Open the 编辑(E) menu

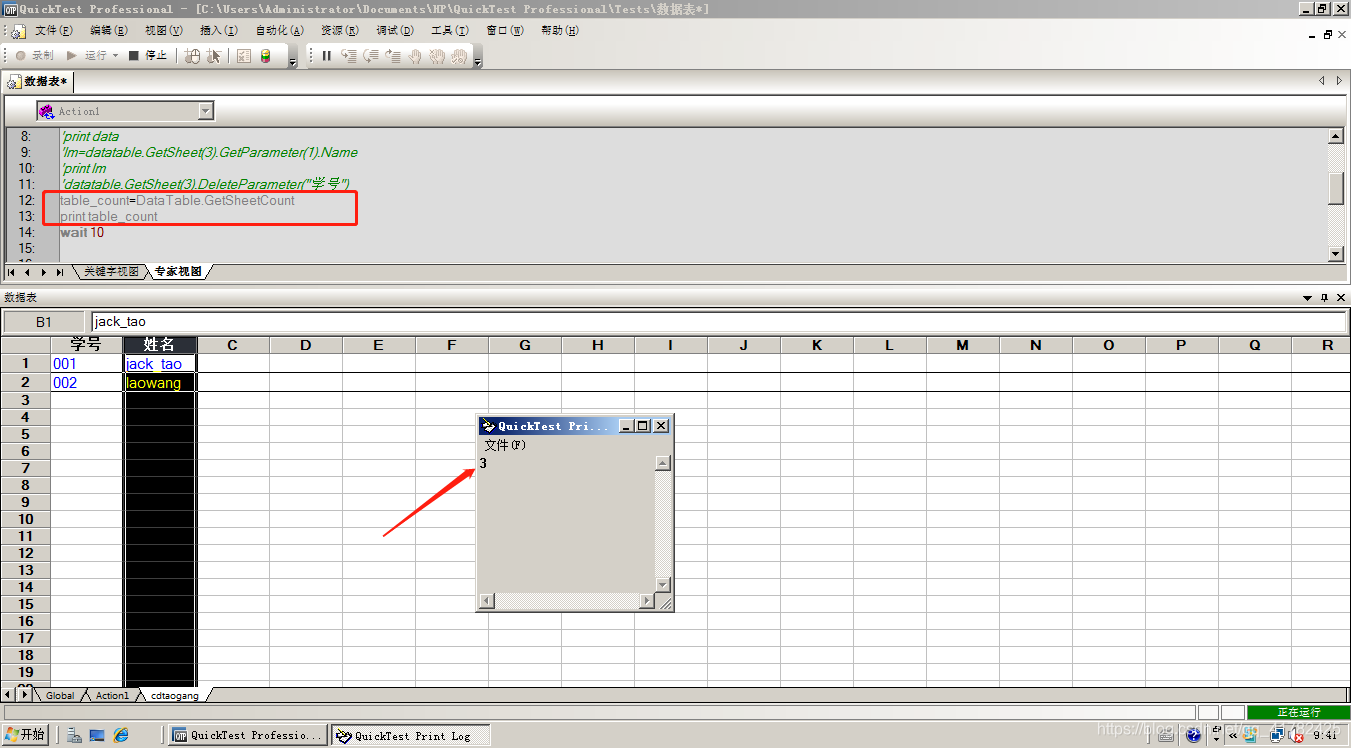tap(108, 31)
